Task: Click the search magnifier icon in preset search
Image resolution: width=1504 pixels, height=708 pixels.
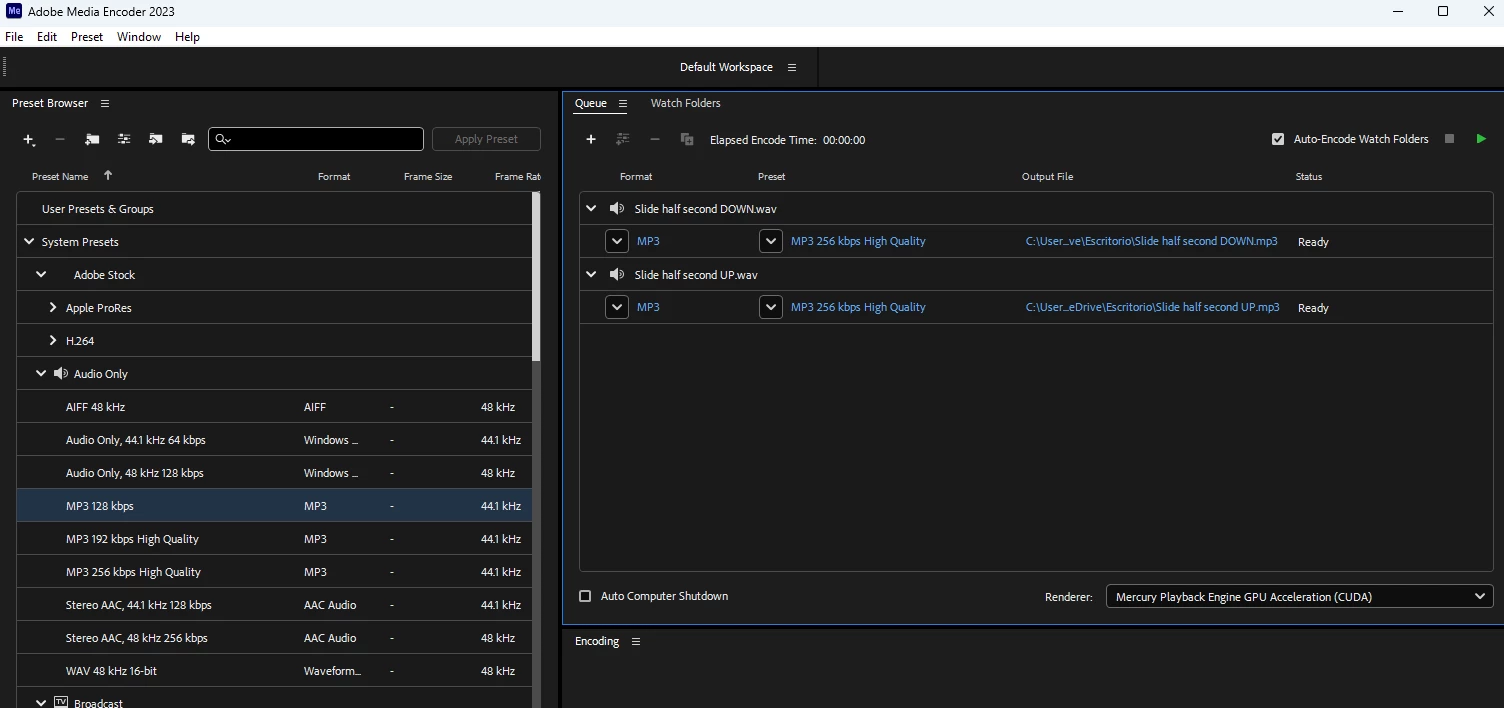Action: click(222, 140)
